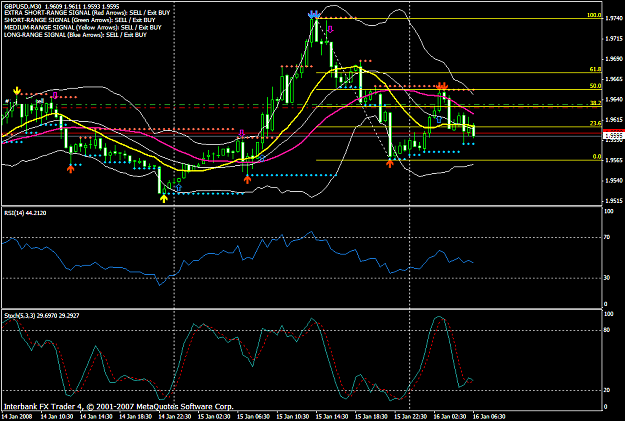Click the 1.9740 price axis value
The image size is (625, 421).
coord(614,18)
